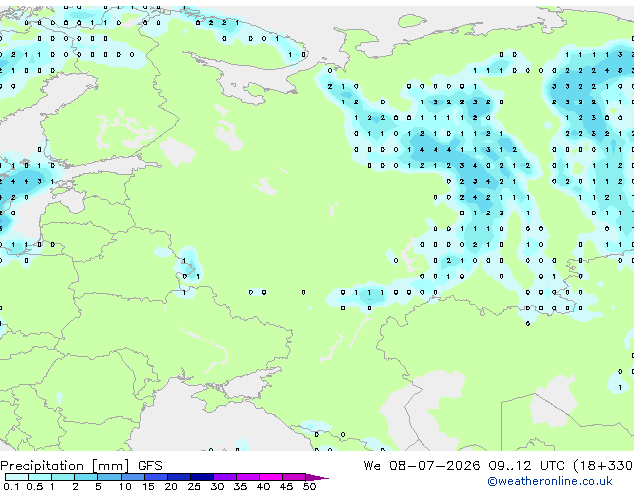Click the arrow tip above 50 mm on legend
Image resolution: width=634 pixels, height=490 pixels.
[x=318, y=477]
